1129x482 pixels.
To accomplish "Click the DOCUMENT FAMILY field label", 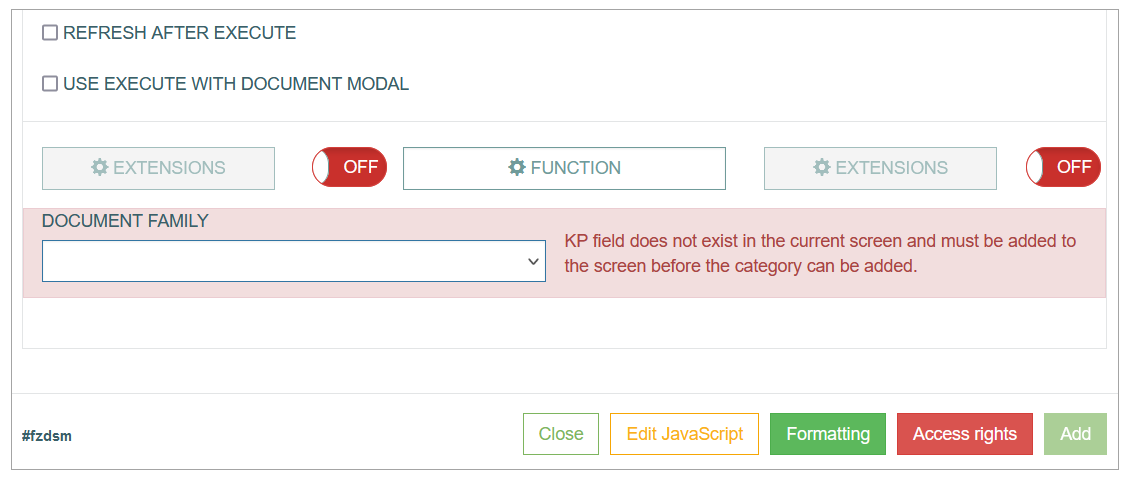I will [x=125, y=221].
